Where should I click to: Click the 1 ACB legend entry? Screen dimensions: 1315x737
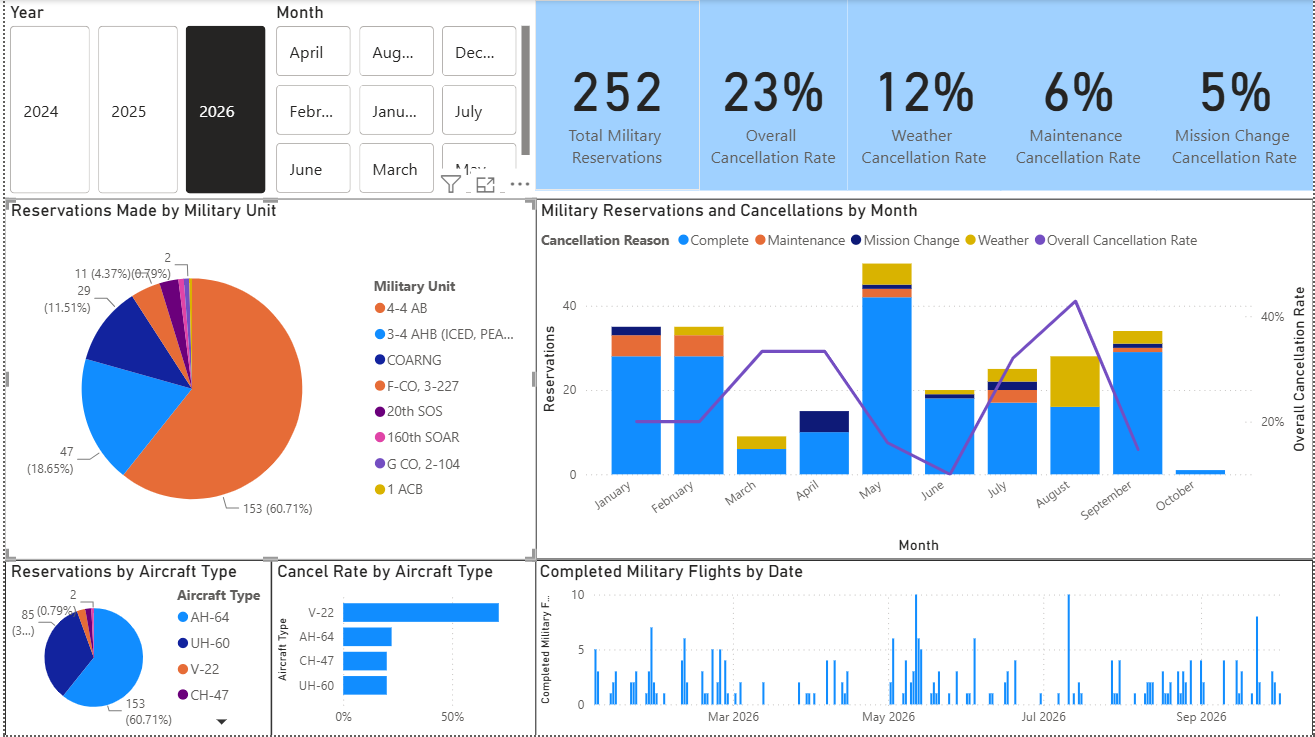pos(400,490)
